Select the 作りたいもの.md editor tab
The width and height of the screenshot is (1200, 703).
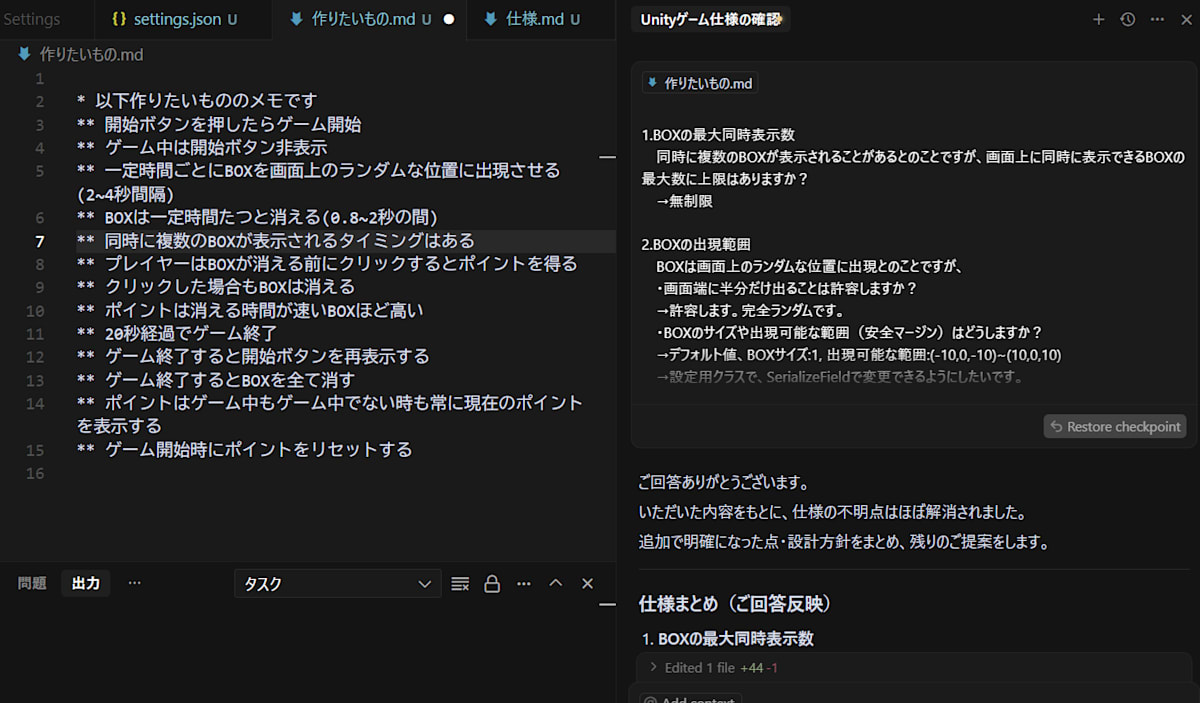[370, 19]
